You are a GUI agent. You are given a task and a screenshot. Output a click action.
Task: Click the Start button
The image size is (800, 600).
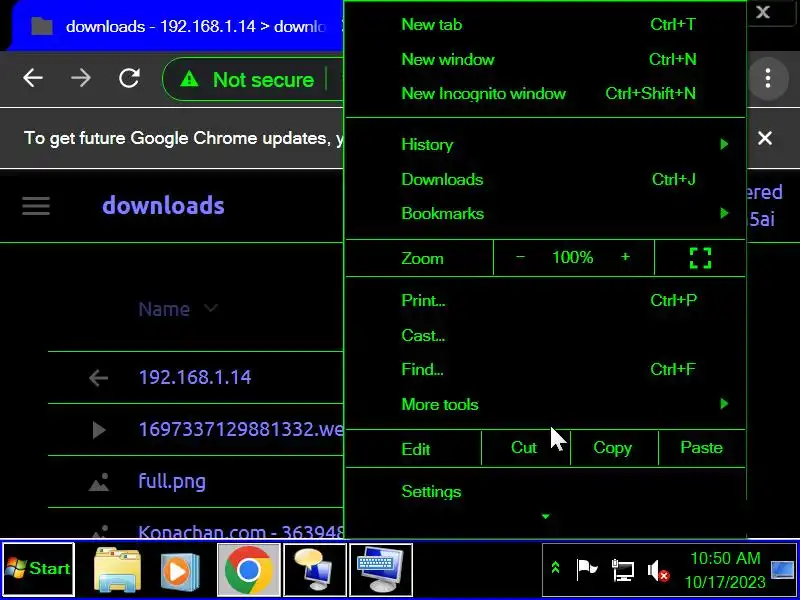[x=38, y=569]
